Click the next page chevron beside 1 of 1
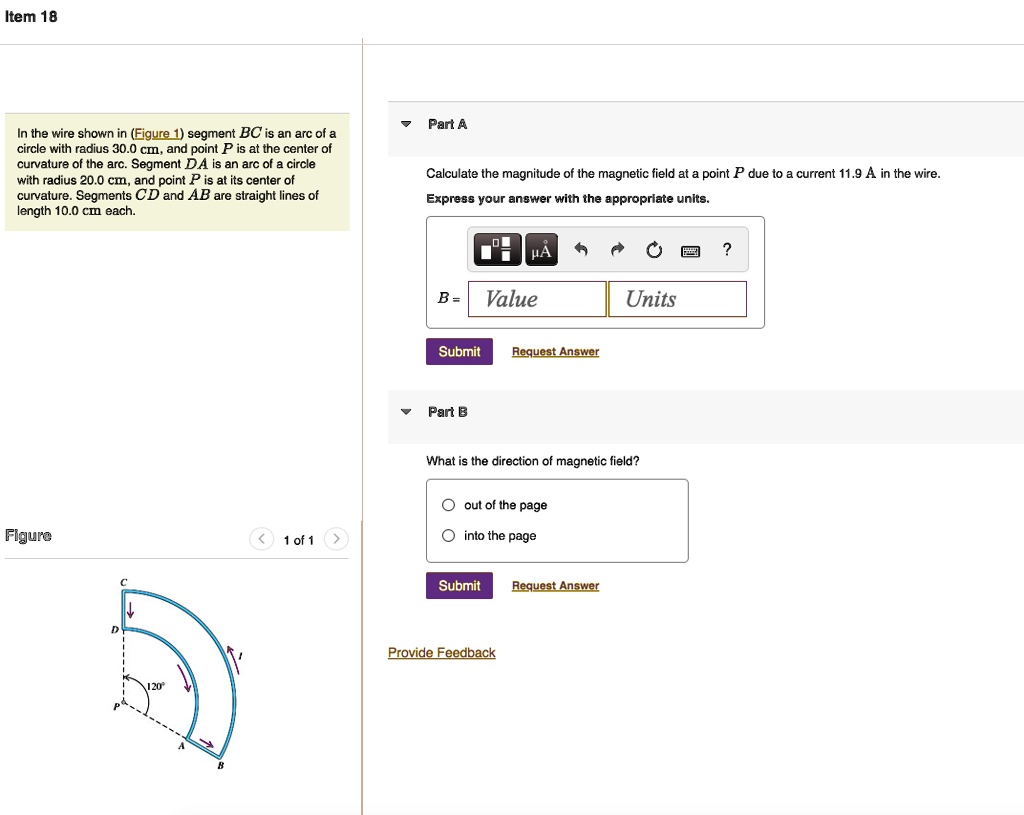This screenshot has width=1024, height=815. pyautogui.click(x=336, y=538)
